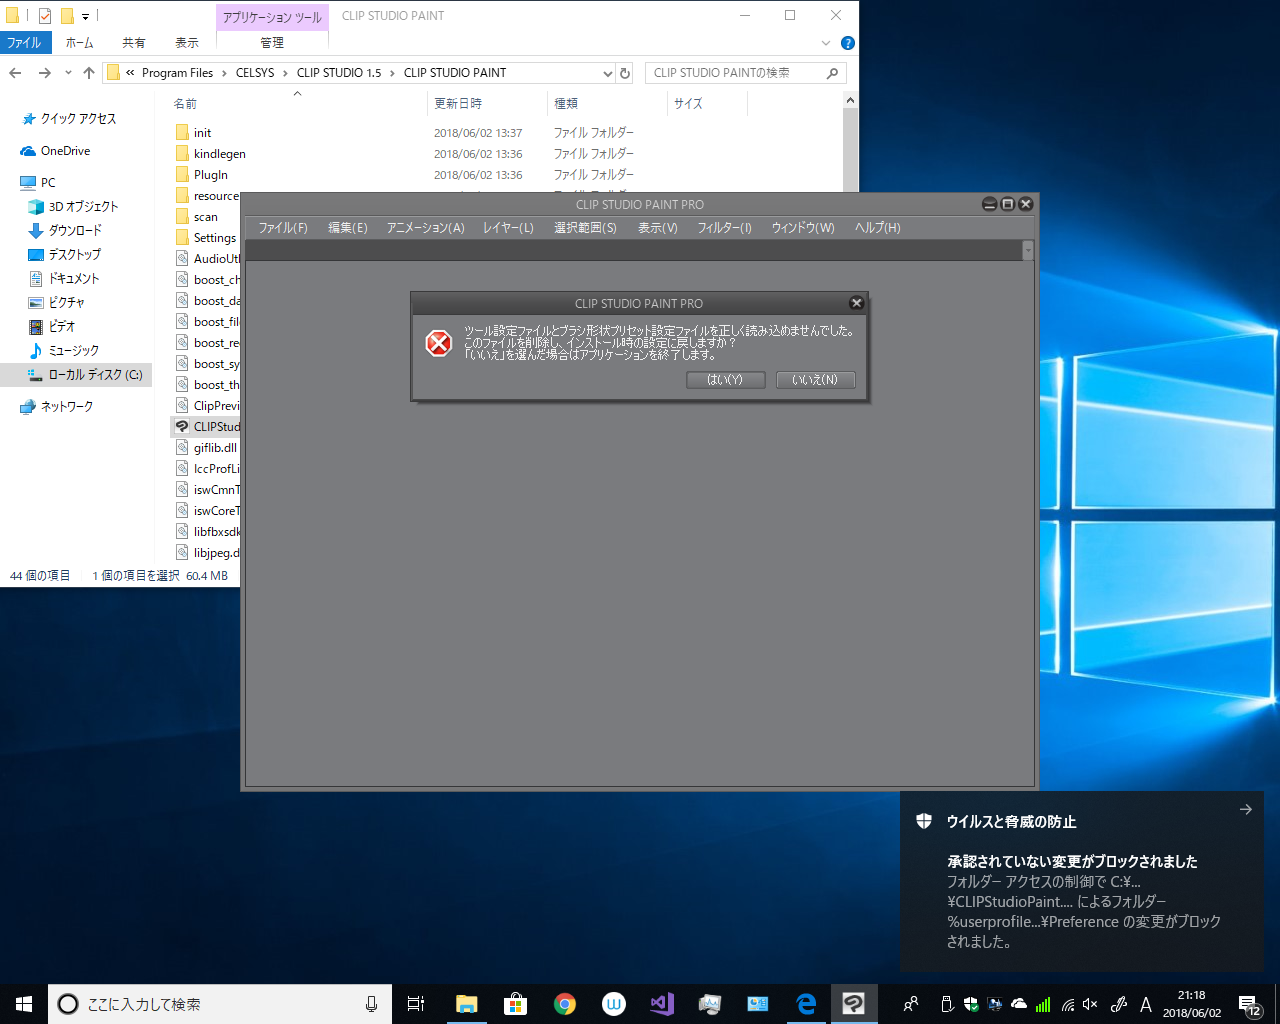This screenshot has height=1024, width=1280.
Task: Click the CLIP STUDIO PAINT search field
Action: (735, 73)
